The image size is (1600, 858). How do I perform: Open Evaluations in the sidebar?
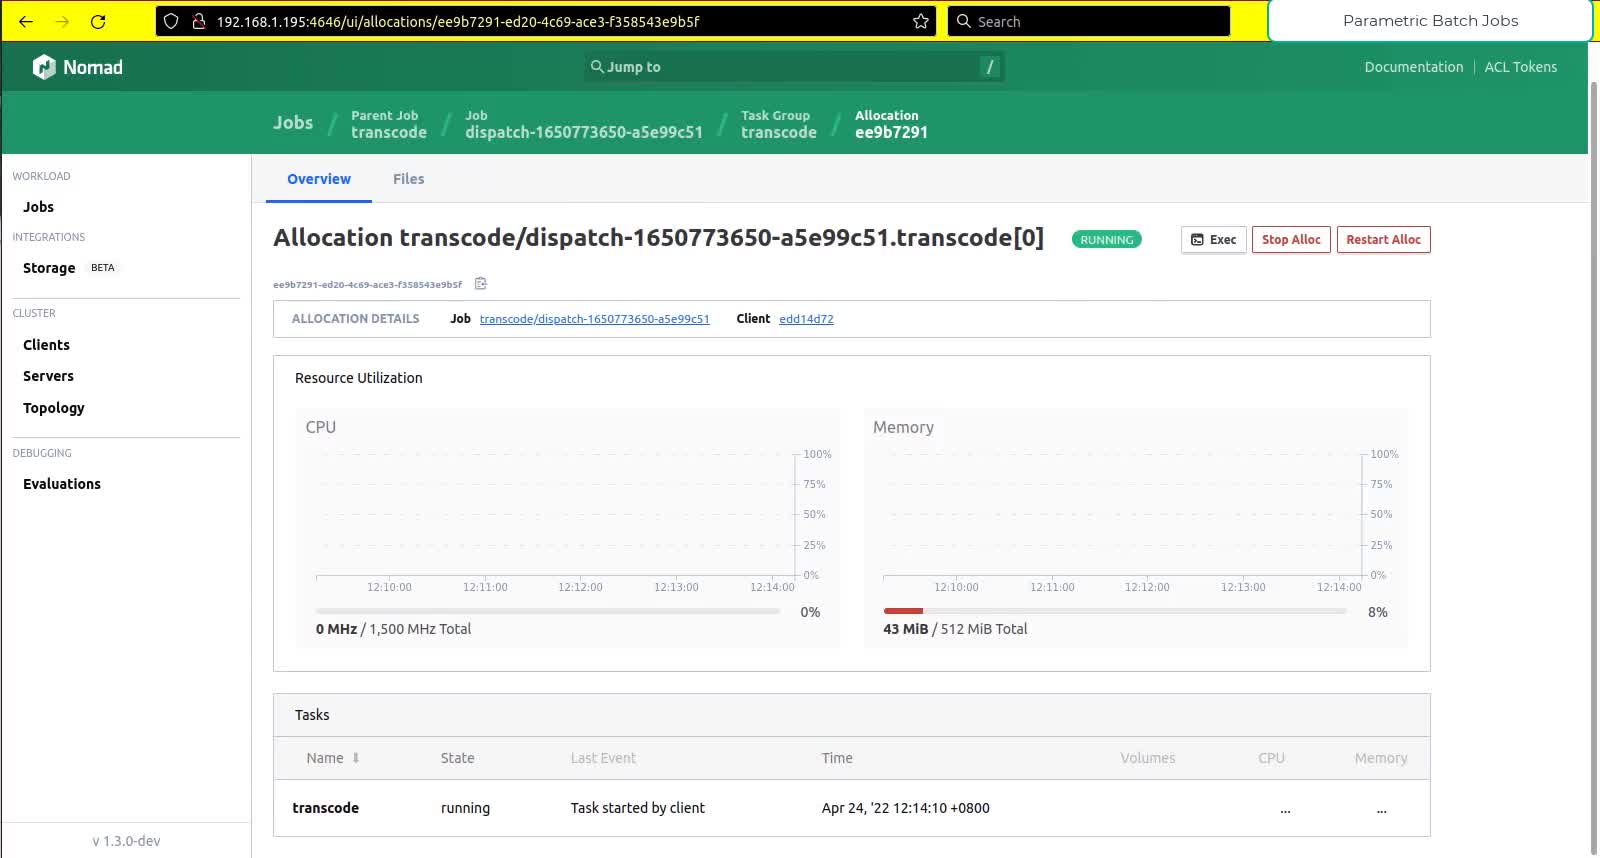(x=62, y=484)
